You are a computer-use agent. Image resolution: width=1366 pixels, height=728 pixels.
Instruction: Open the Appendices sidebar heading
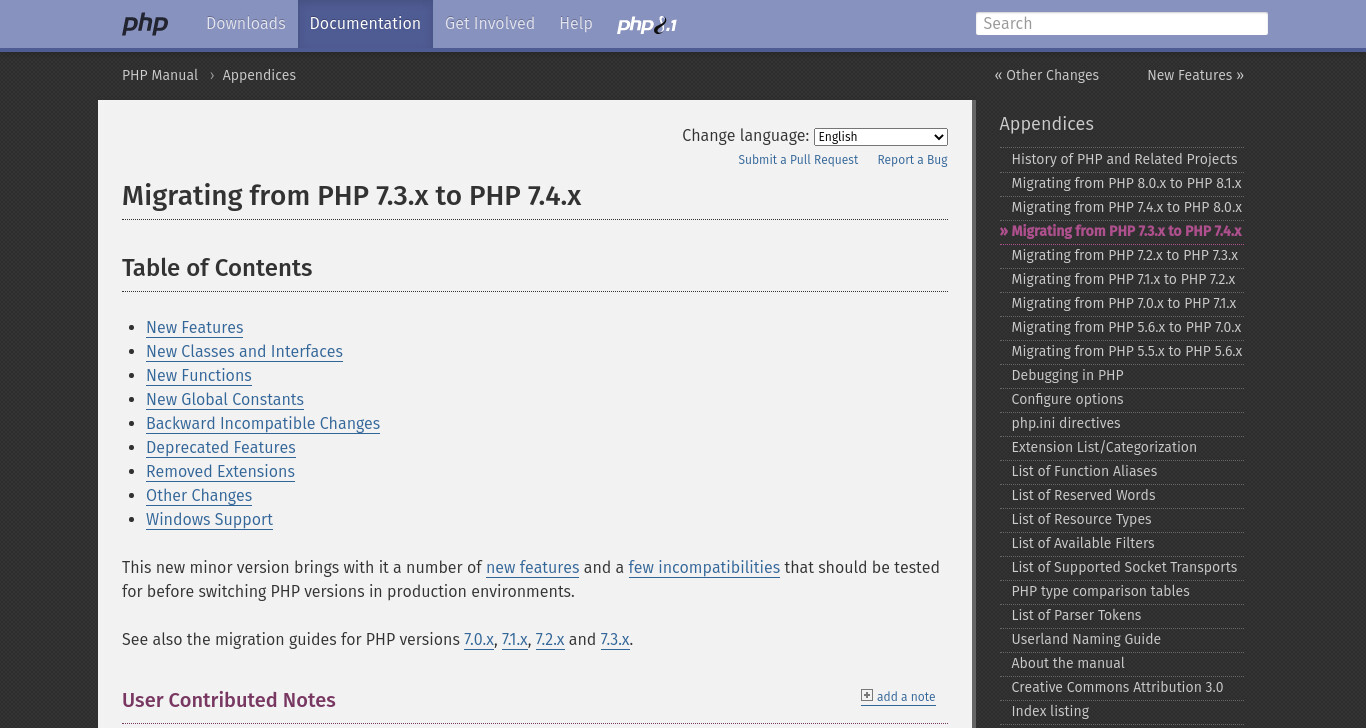[1046, 124]
